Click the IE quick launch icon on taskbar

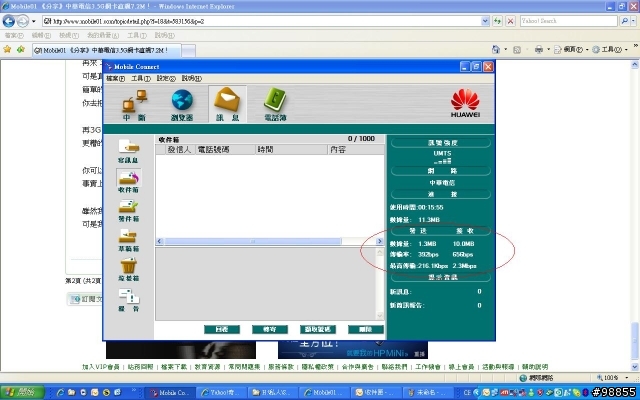click(60, 393)
